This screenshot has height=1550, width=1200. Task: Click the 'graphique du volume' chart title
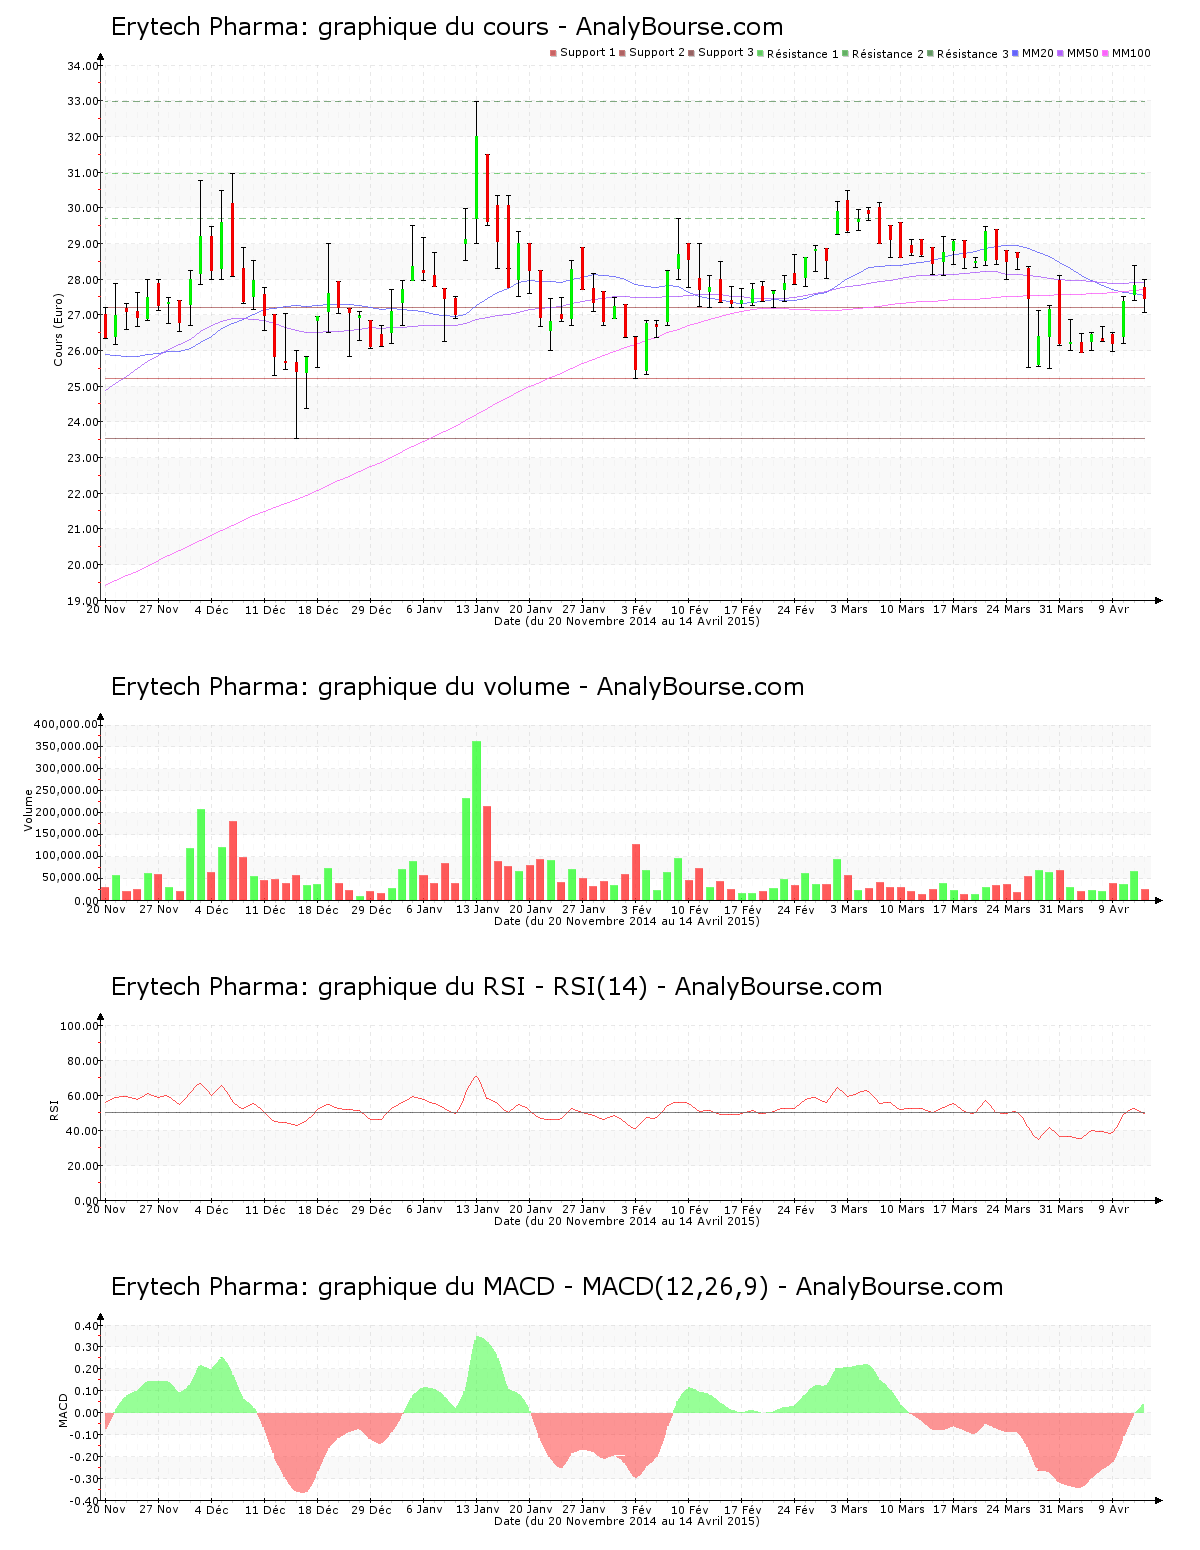pos(457,687)
